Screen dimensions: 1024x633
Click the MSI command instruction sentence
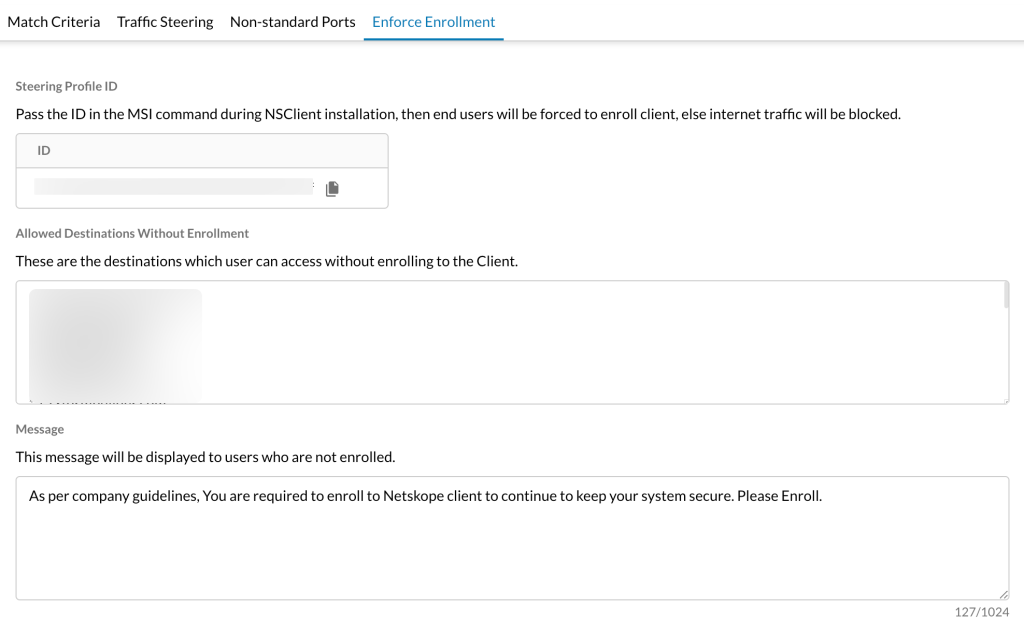458,114
